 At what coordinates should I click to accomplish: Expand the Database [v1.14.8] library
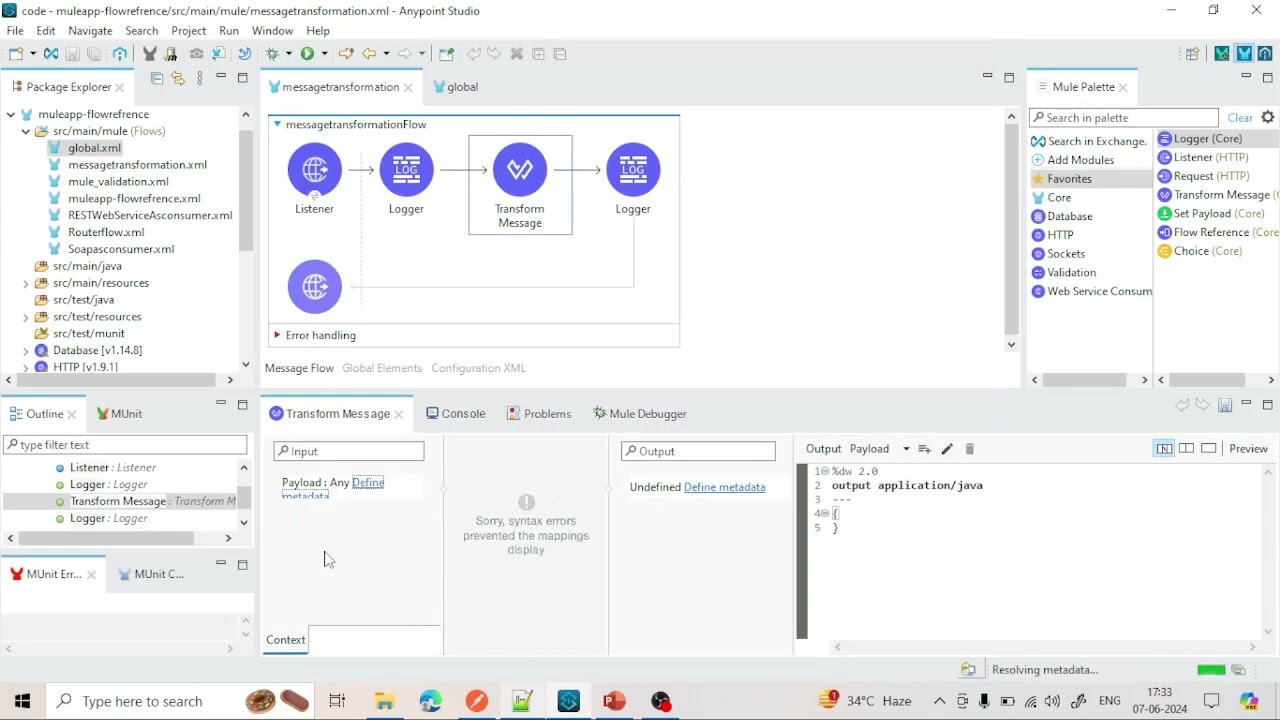[26, 351]
